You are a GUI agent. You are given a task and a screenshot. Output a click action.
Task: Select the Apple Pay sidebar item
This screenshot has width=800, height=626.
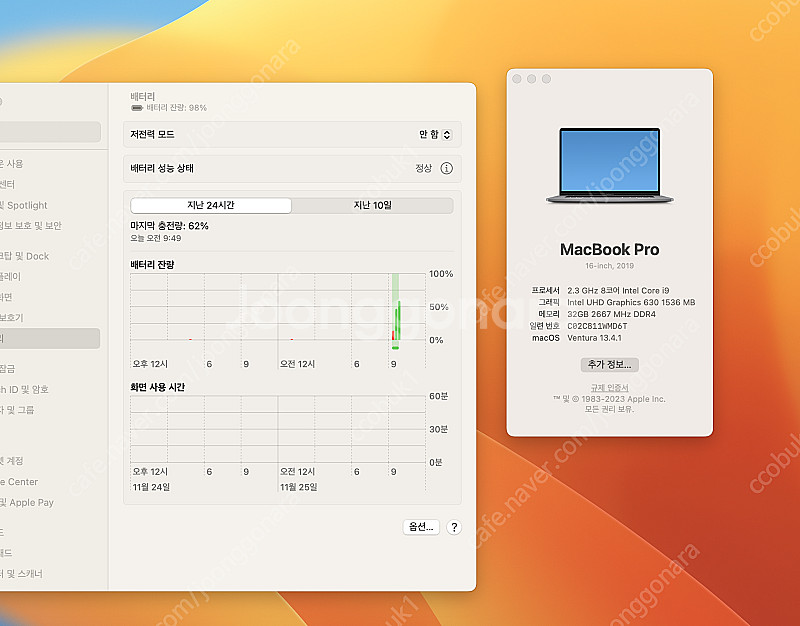pyautogui.click(x=27, y=503)
